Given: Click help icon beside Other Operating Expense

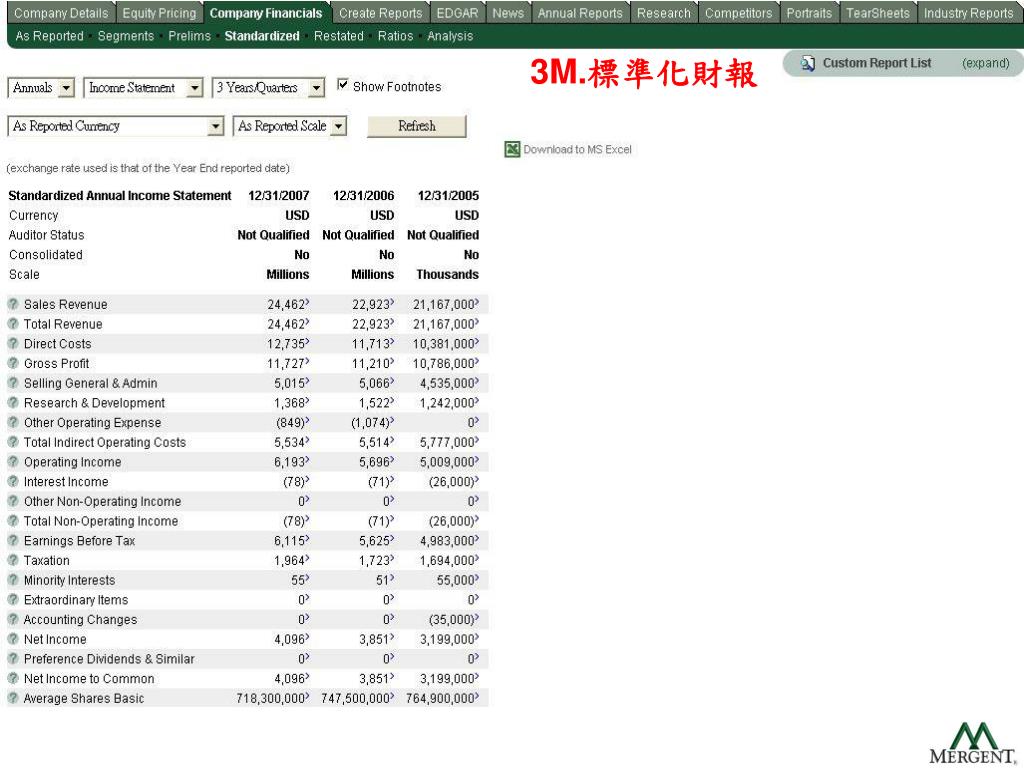Looking at the screenshot, I should [x=12, y=422].
